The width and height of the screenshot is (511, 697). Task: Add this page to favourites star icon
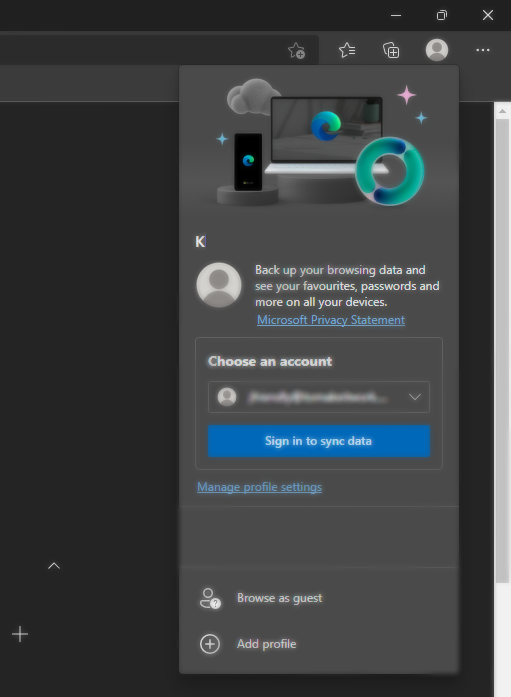296,51
